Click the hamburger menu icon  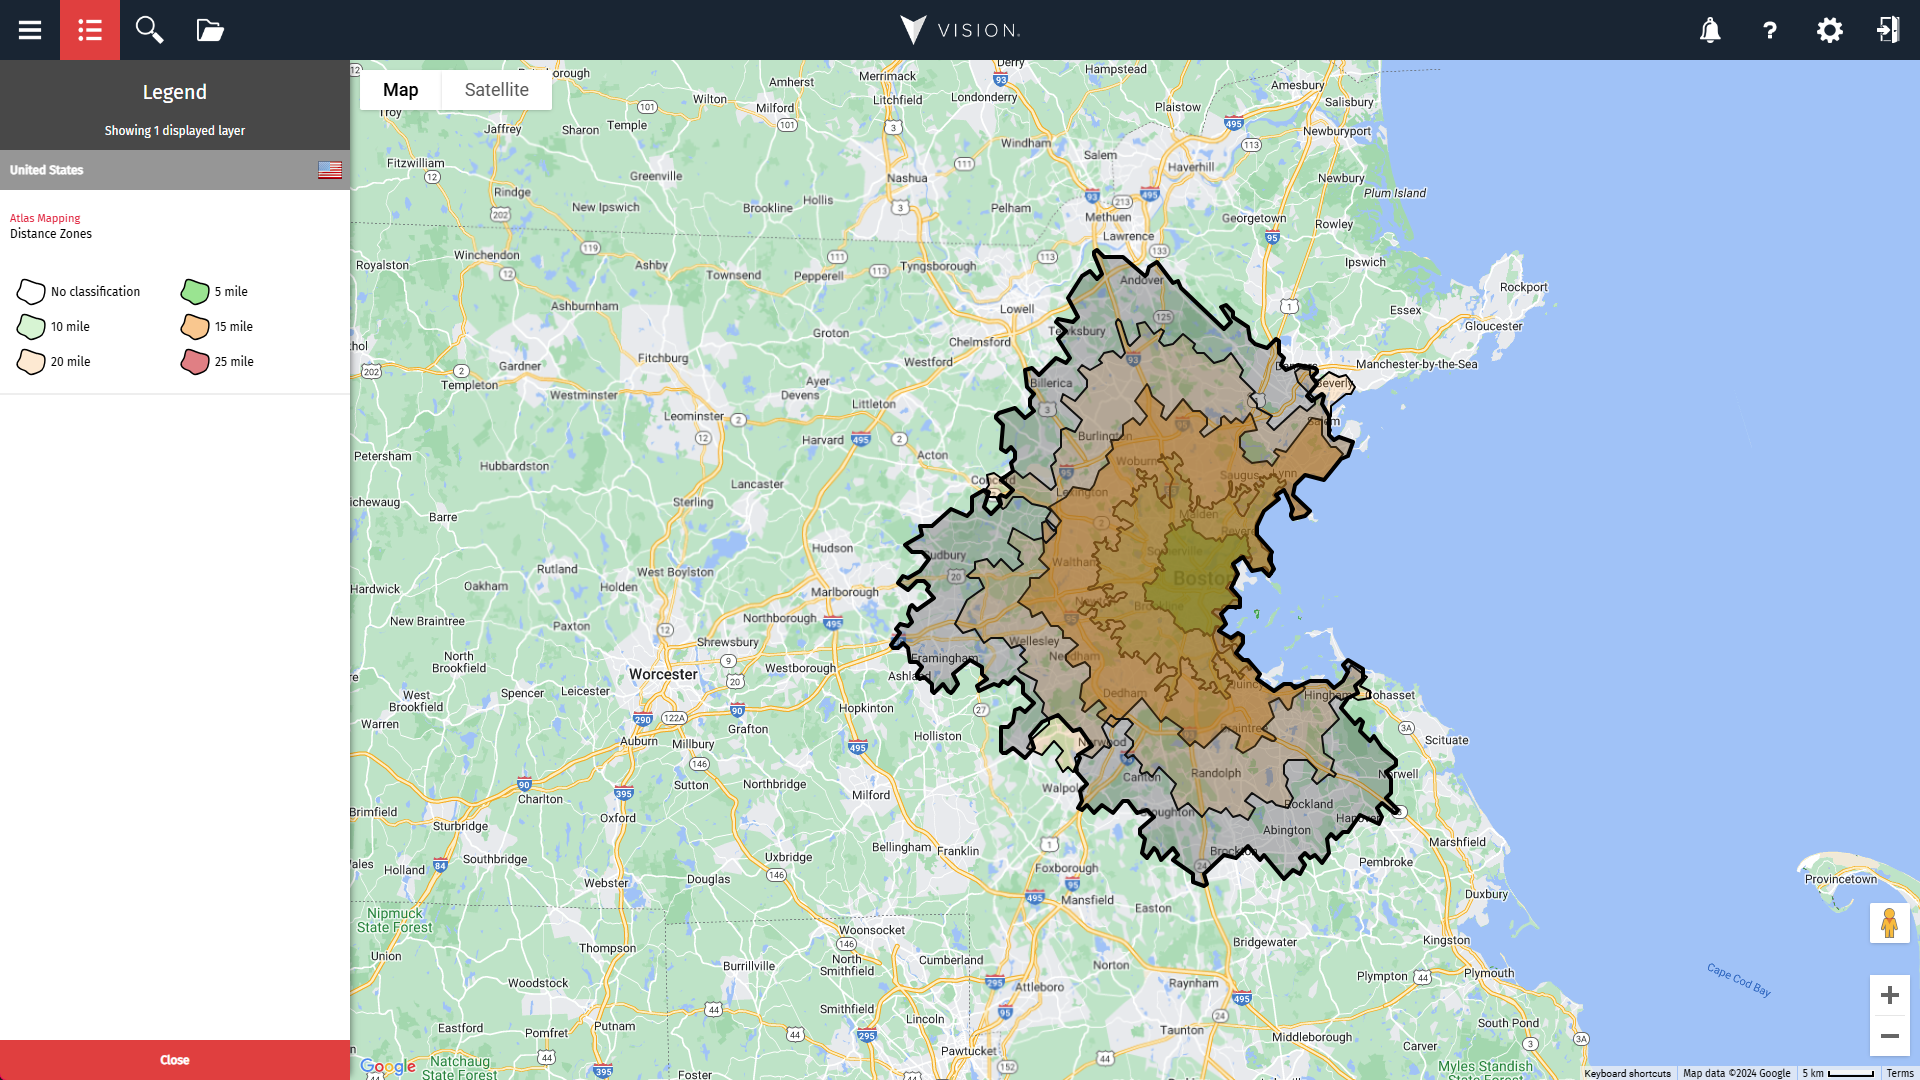pyautogui.click(x=29, y=29)
